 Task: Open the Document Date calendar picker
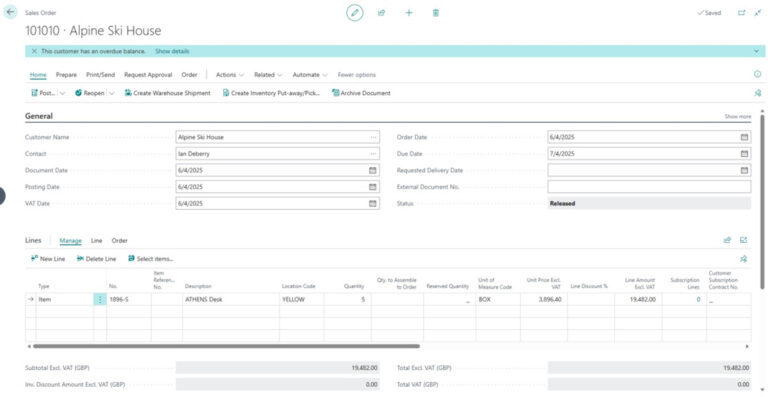click(373, 170)
